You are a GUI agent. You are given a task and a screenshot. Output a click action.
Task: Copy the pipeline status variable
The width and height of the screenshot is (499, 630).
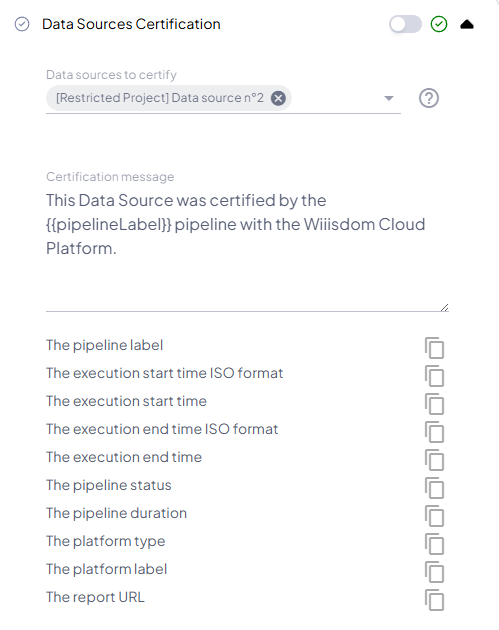click(434, 488)
